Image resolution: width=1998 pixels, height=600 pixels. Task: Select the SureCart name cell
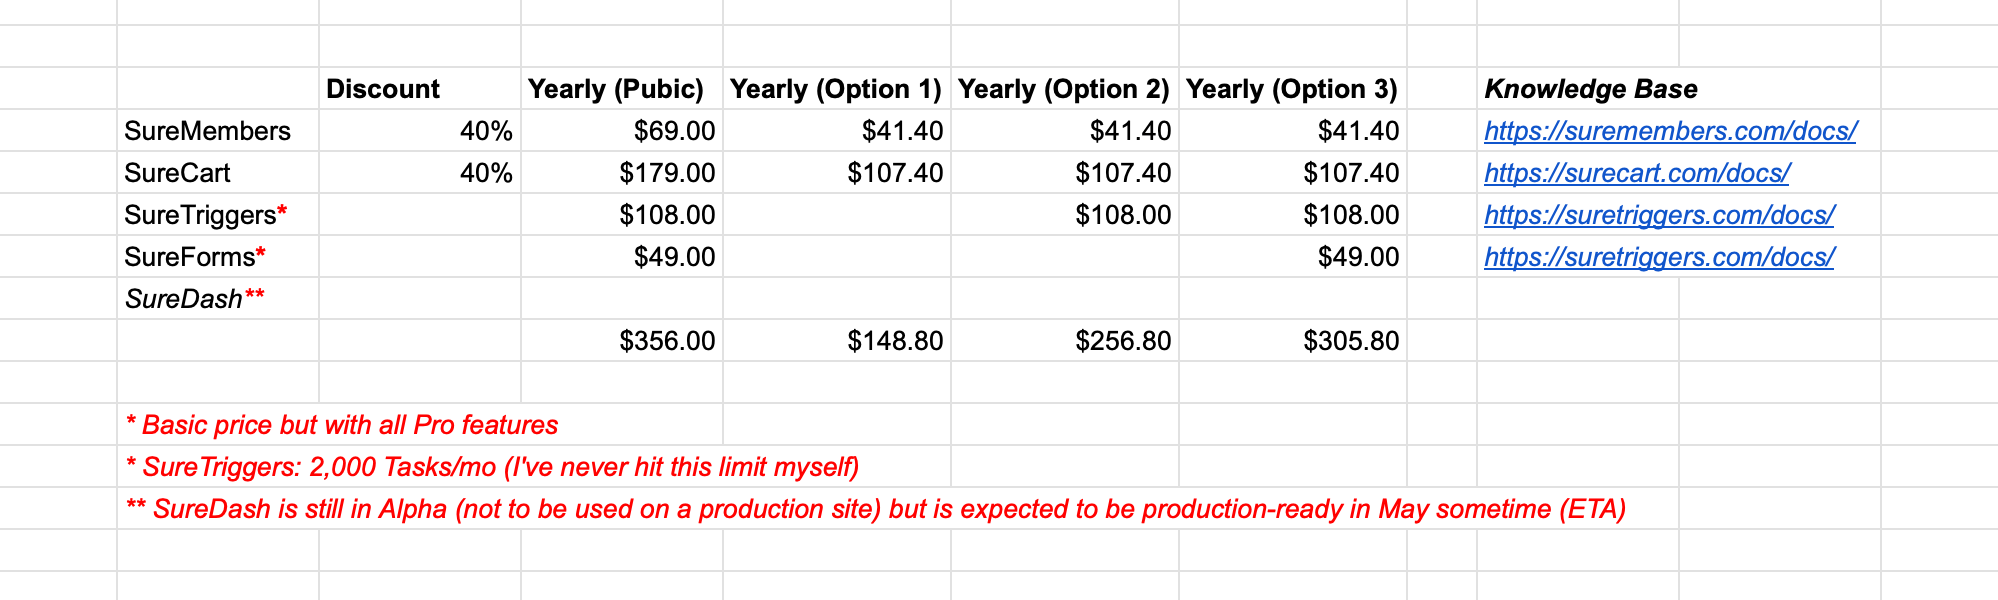178,173
